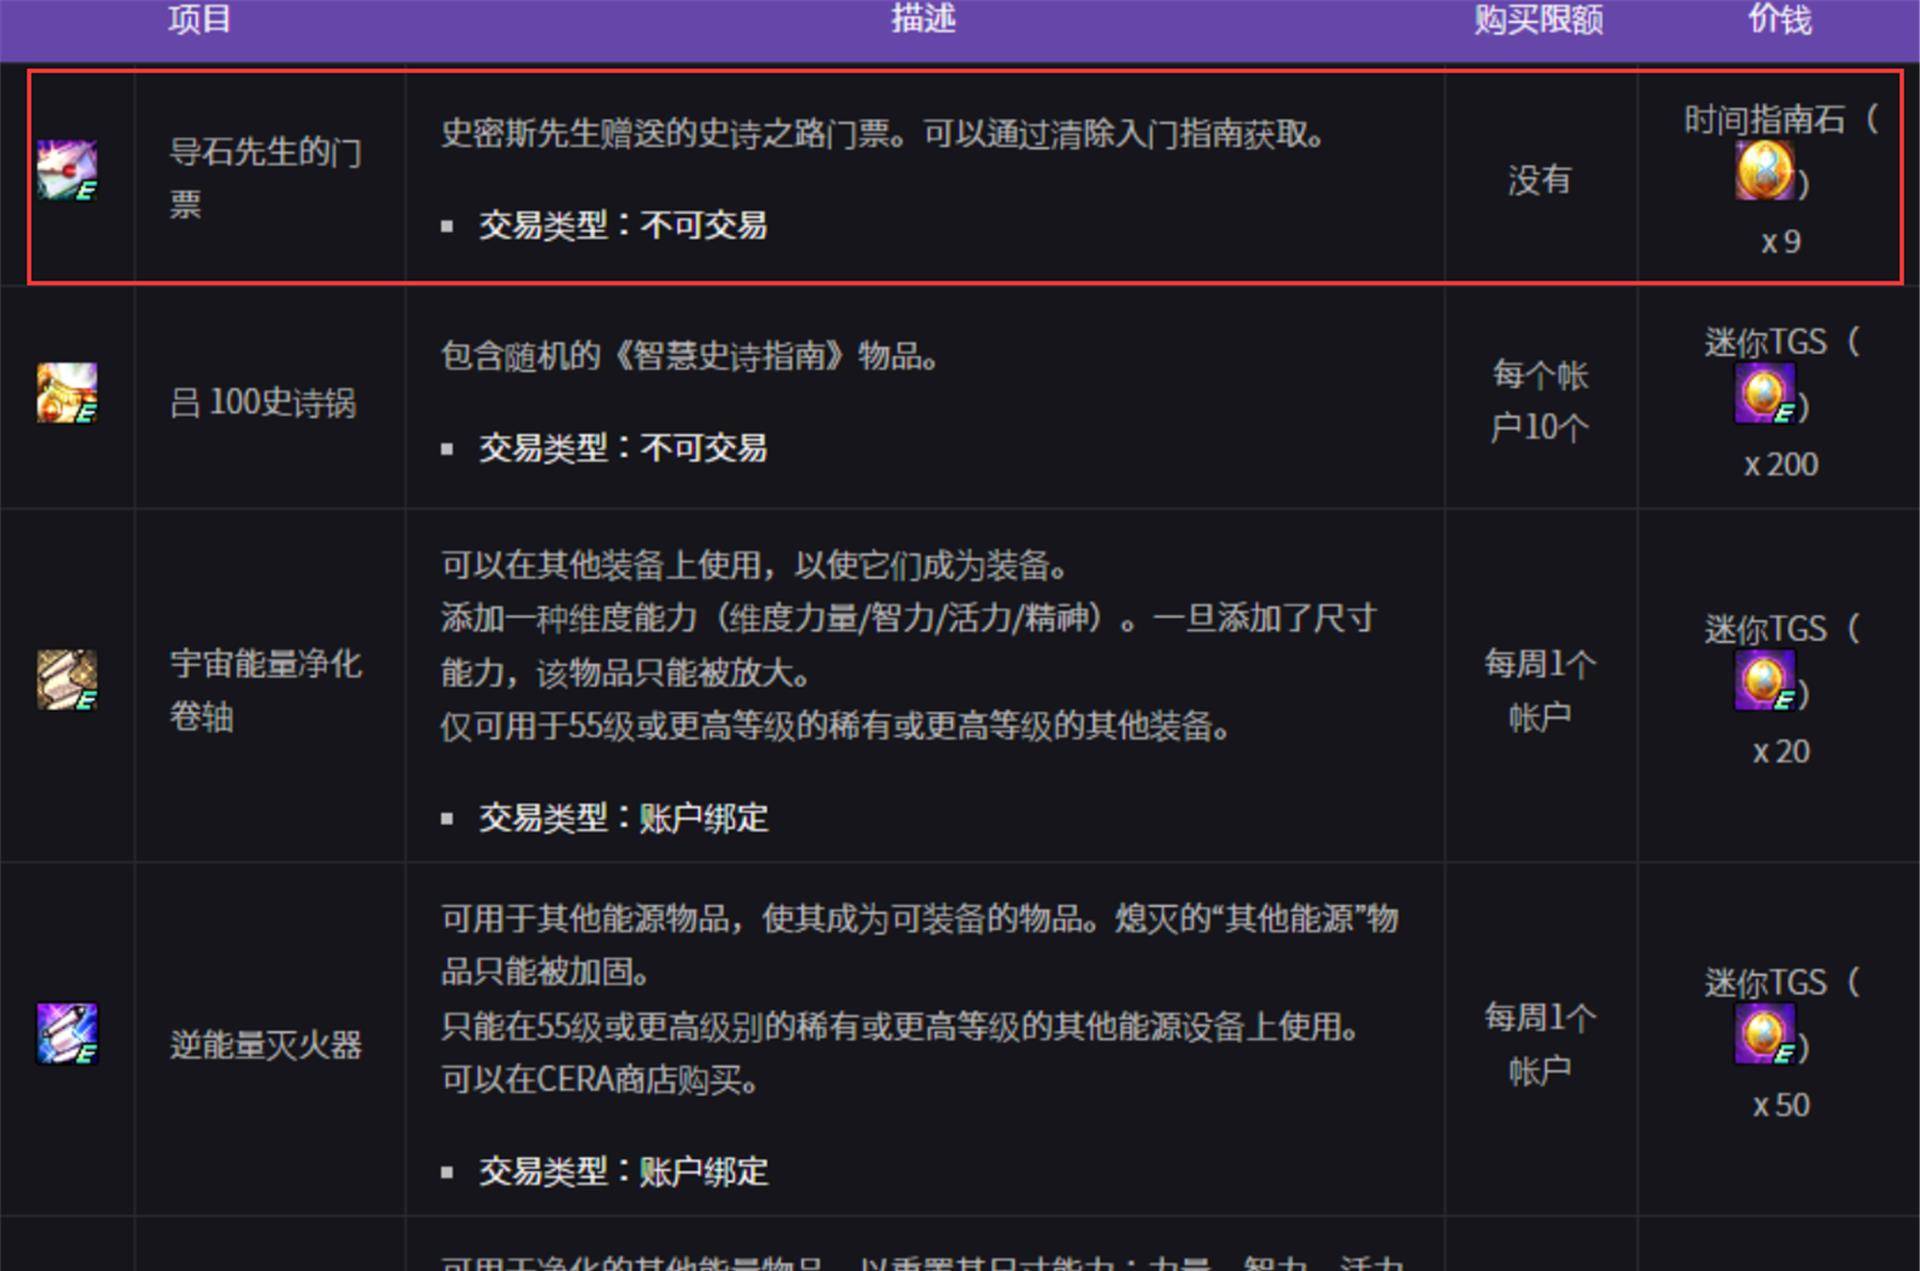Click the 迷你TGS coin icon priced x 200

coord(1764,393)
